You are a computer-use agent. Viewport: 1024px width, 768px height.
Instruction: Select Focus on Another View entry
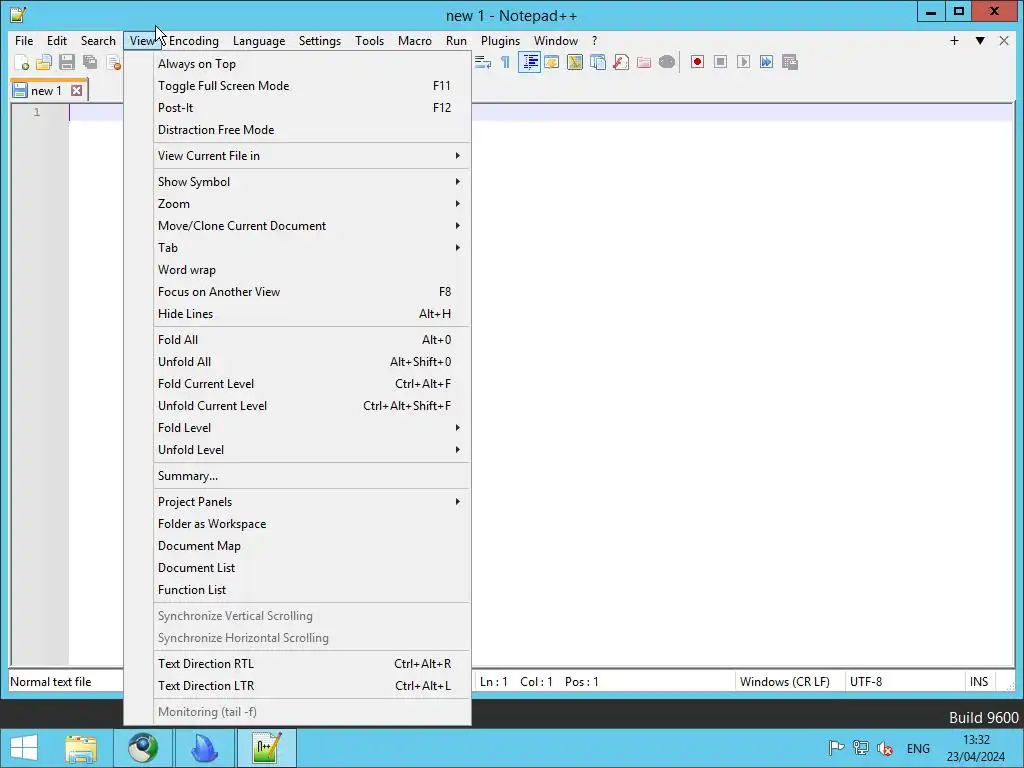click(x=312, y=292)
